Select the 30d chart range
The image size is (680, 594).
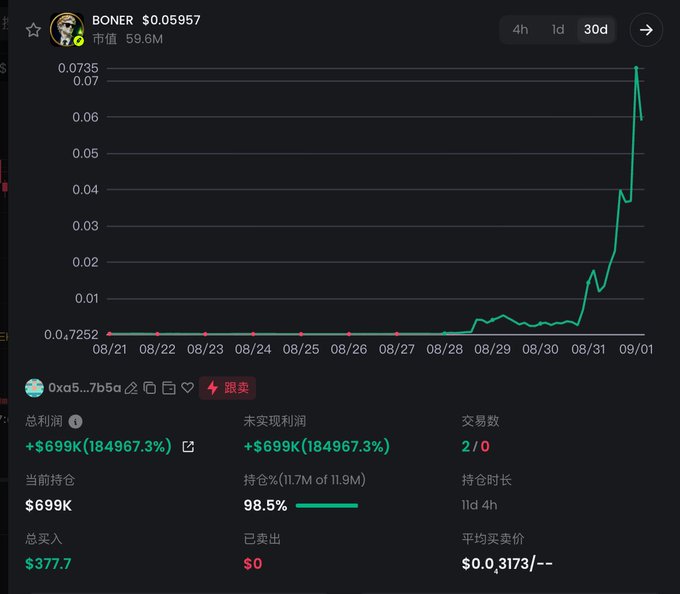(x=595, y=29)
